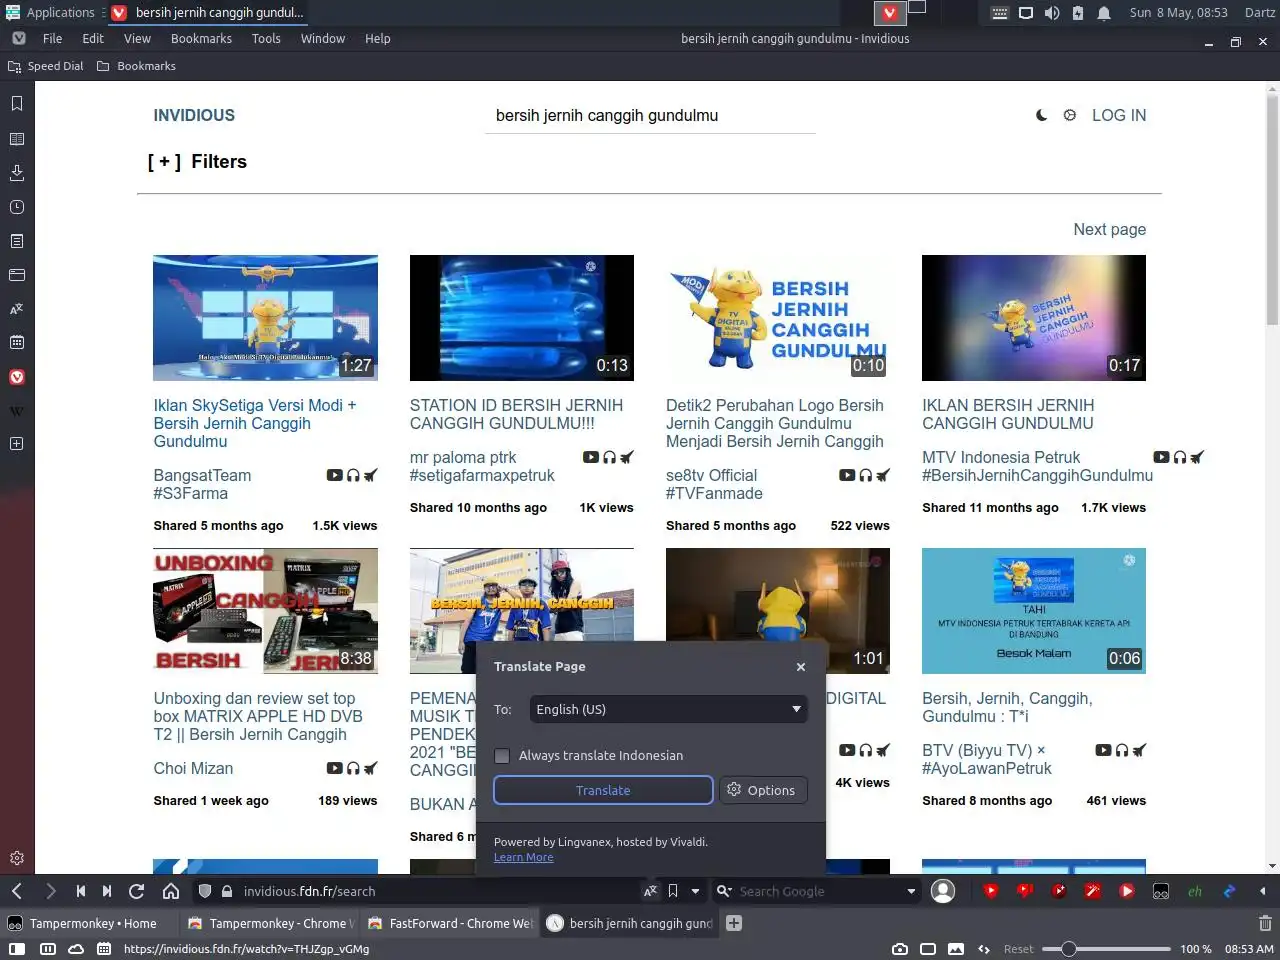The width and height of the screenshot is (1280, 960).
Task: Click the Invidious search field
Action: [x=650, y=115]
